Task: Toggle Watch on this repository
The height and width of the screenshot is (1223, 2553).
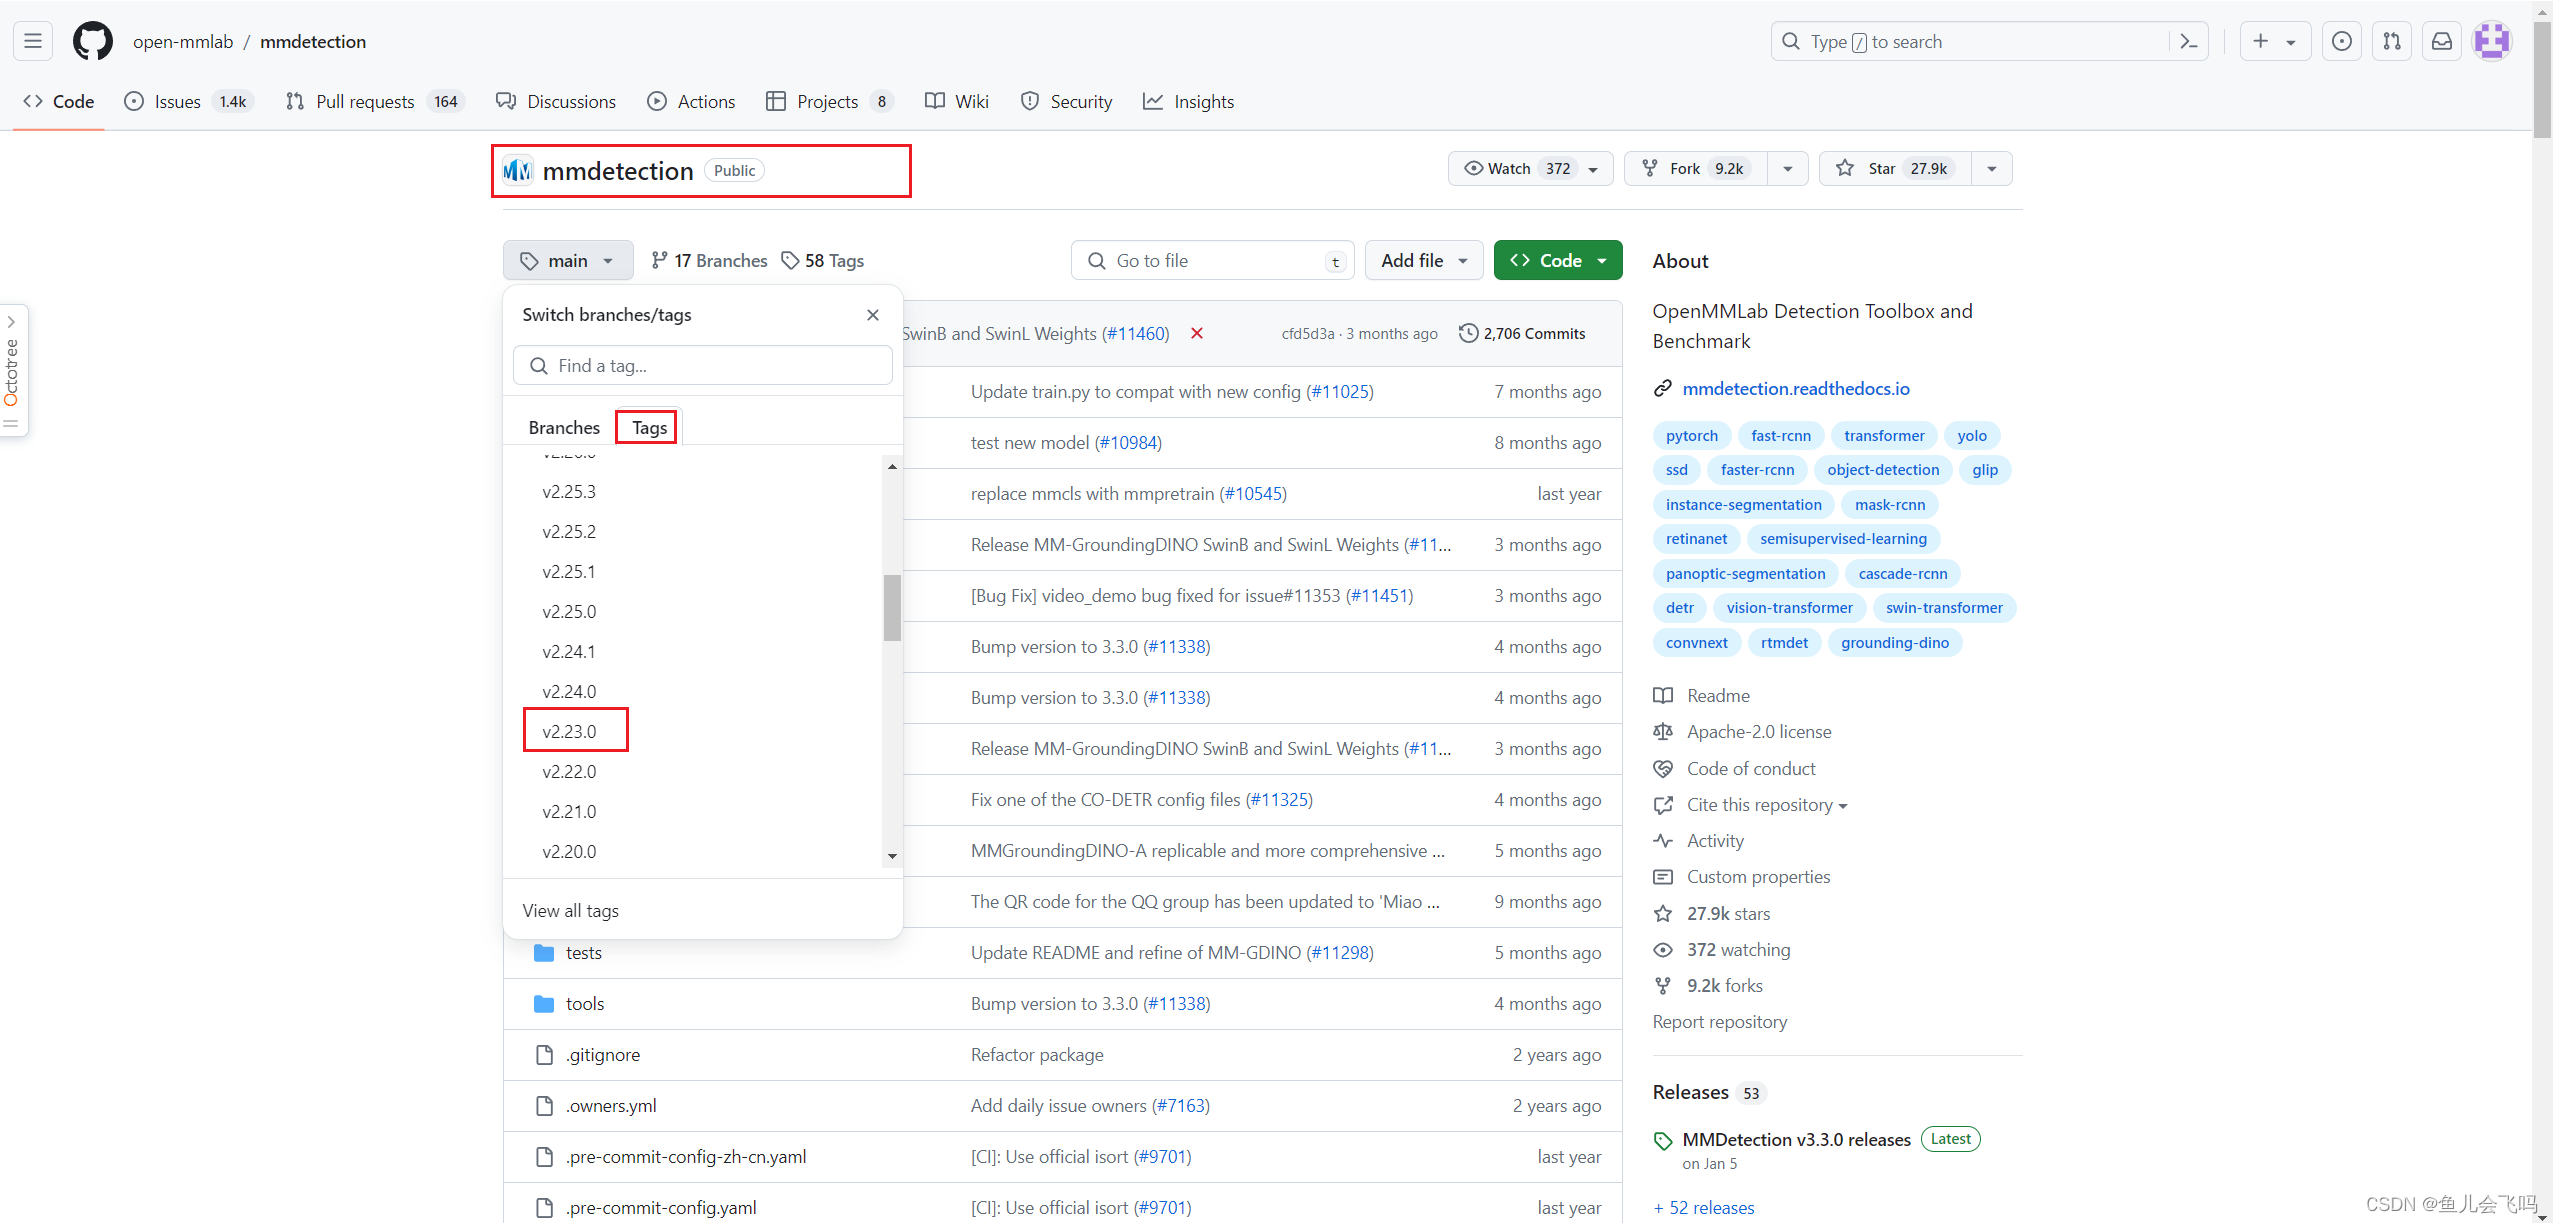Action: pos(1515,168)
